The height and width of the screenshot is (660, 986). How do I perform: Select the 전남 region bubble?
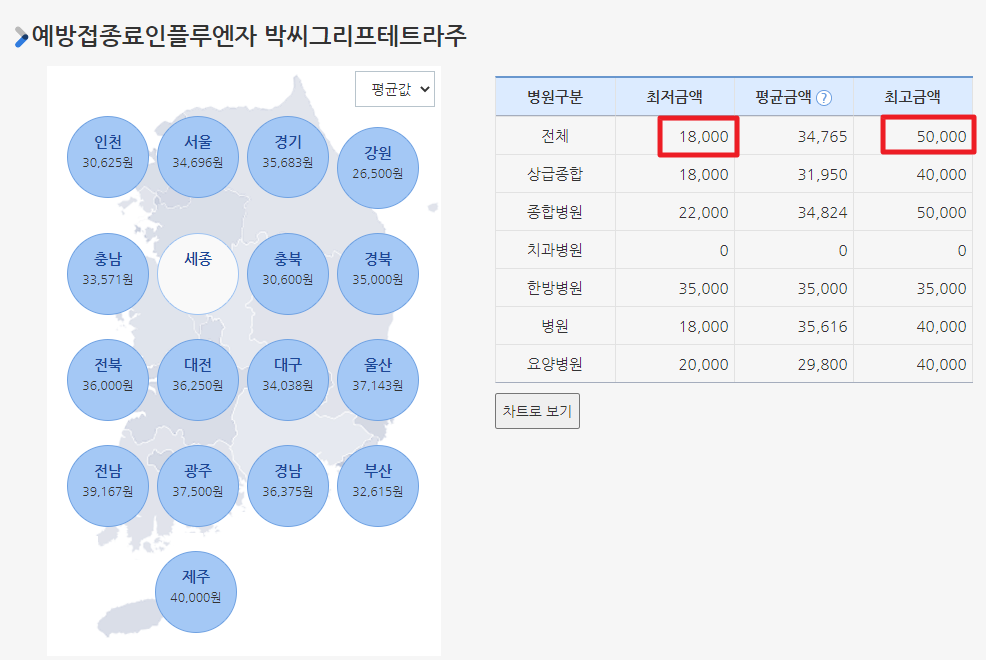[108, 486]
